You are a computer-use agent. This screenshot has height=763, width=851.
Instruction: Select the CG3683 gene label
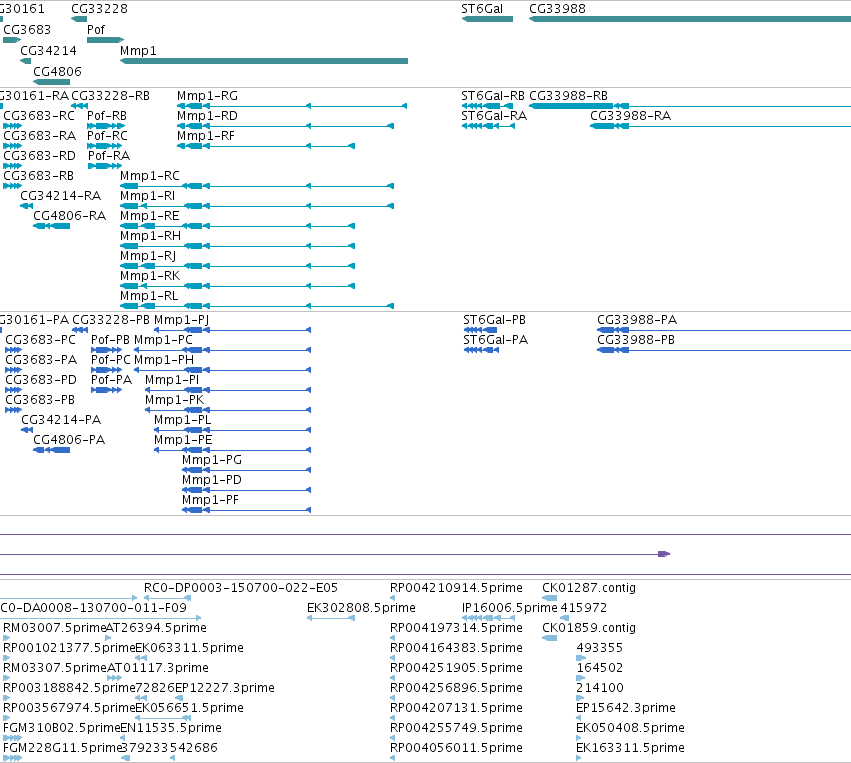27,29
